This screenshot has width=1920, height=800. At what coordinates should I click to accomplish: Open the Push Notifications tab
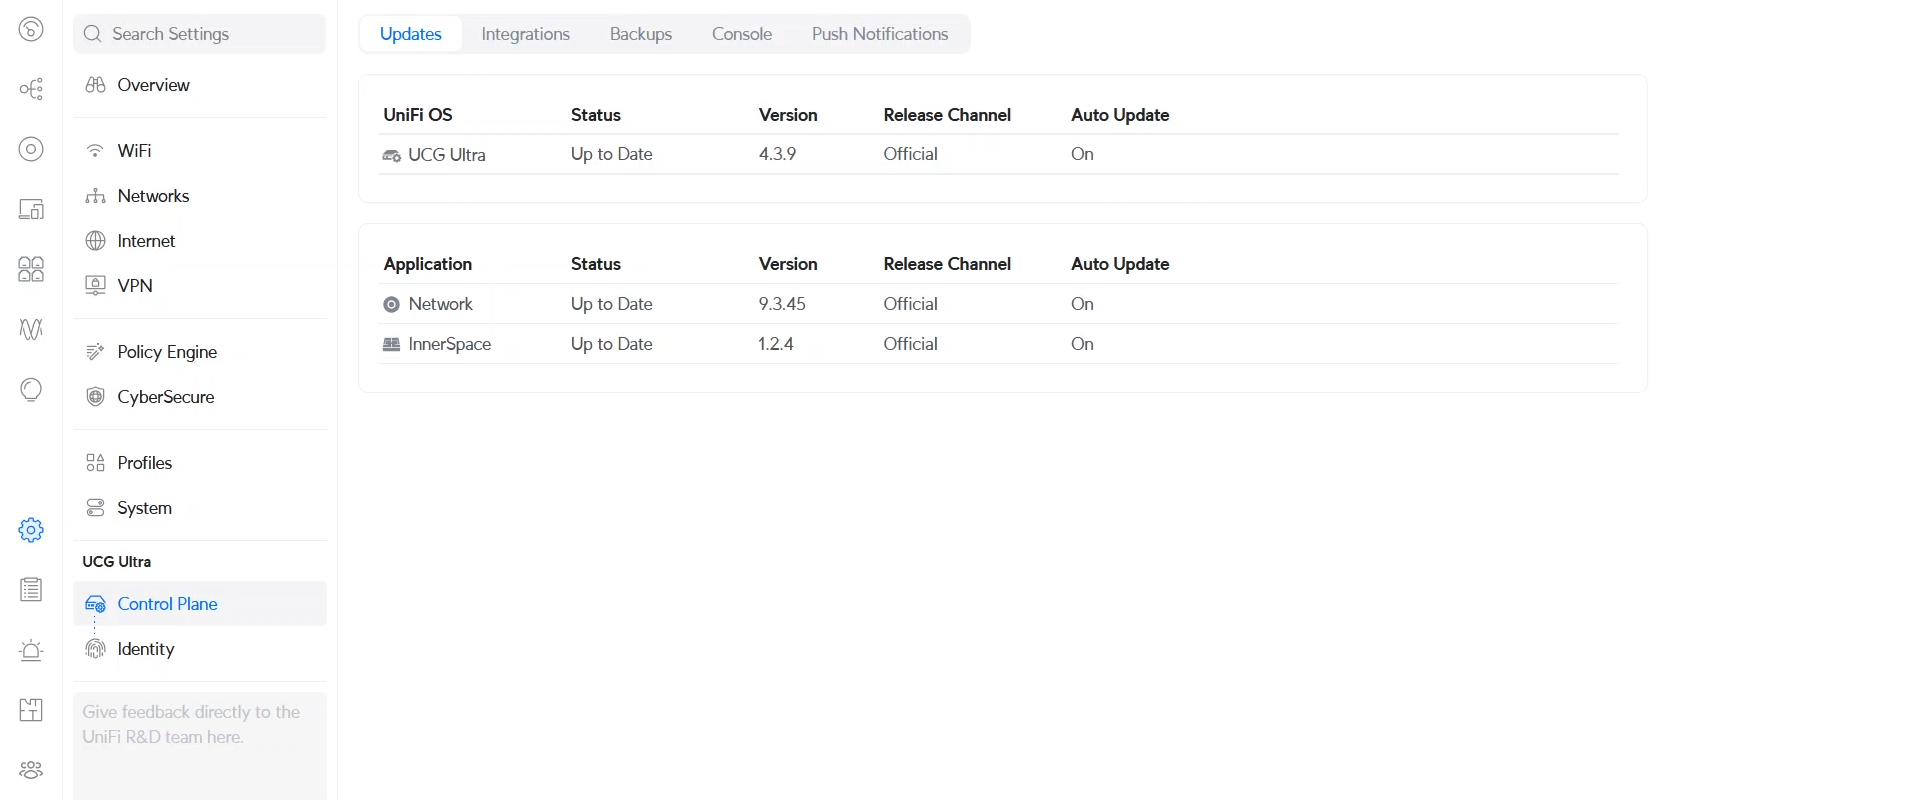[x=879, y=34]
